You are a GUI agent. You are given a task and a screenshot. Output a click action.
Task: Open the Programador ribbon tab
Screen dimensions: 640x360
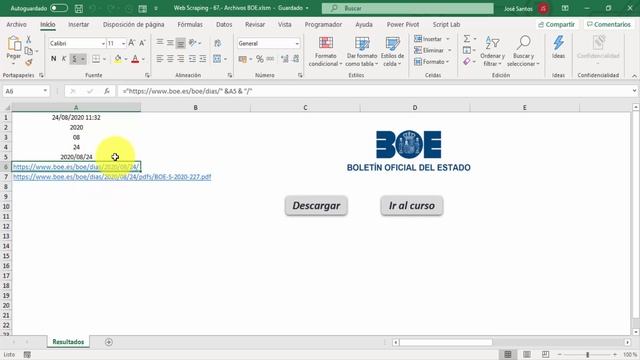323,24
